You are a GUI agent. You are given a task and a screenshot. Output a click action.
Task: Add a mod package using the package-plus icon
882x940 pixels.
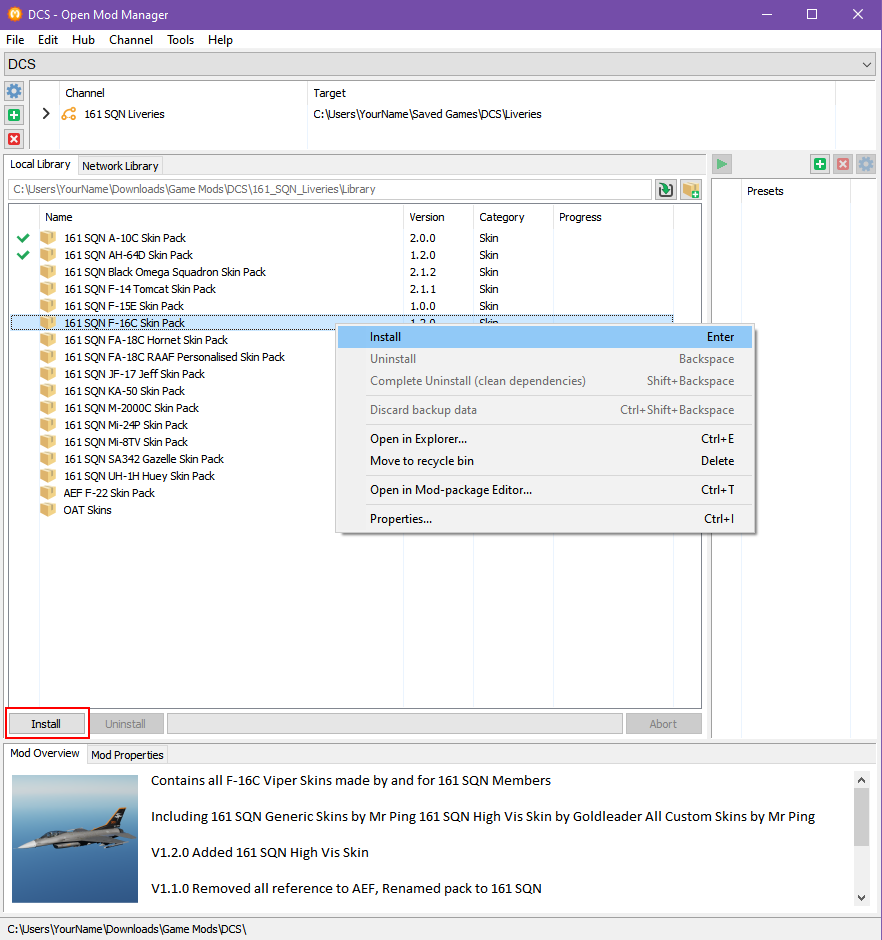coord(691,189)
